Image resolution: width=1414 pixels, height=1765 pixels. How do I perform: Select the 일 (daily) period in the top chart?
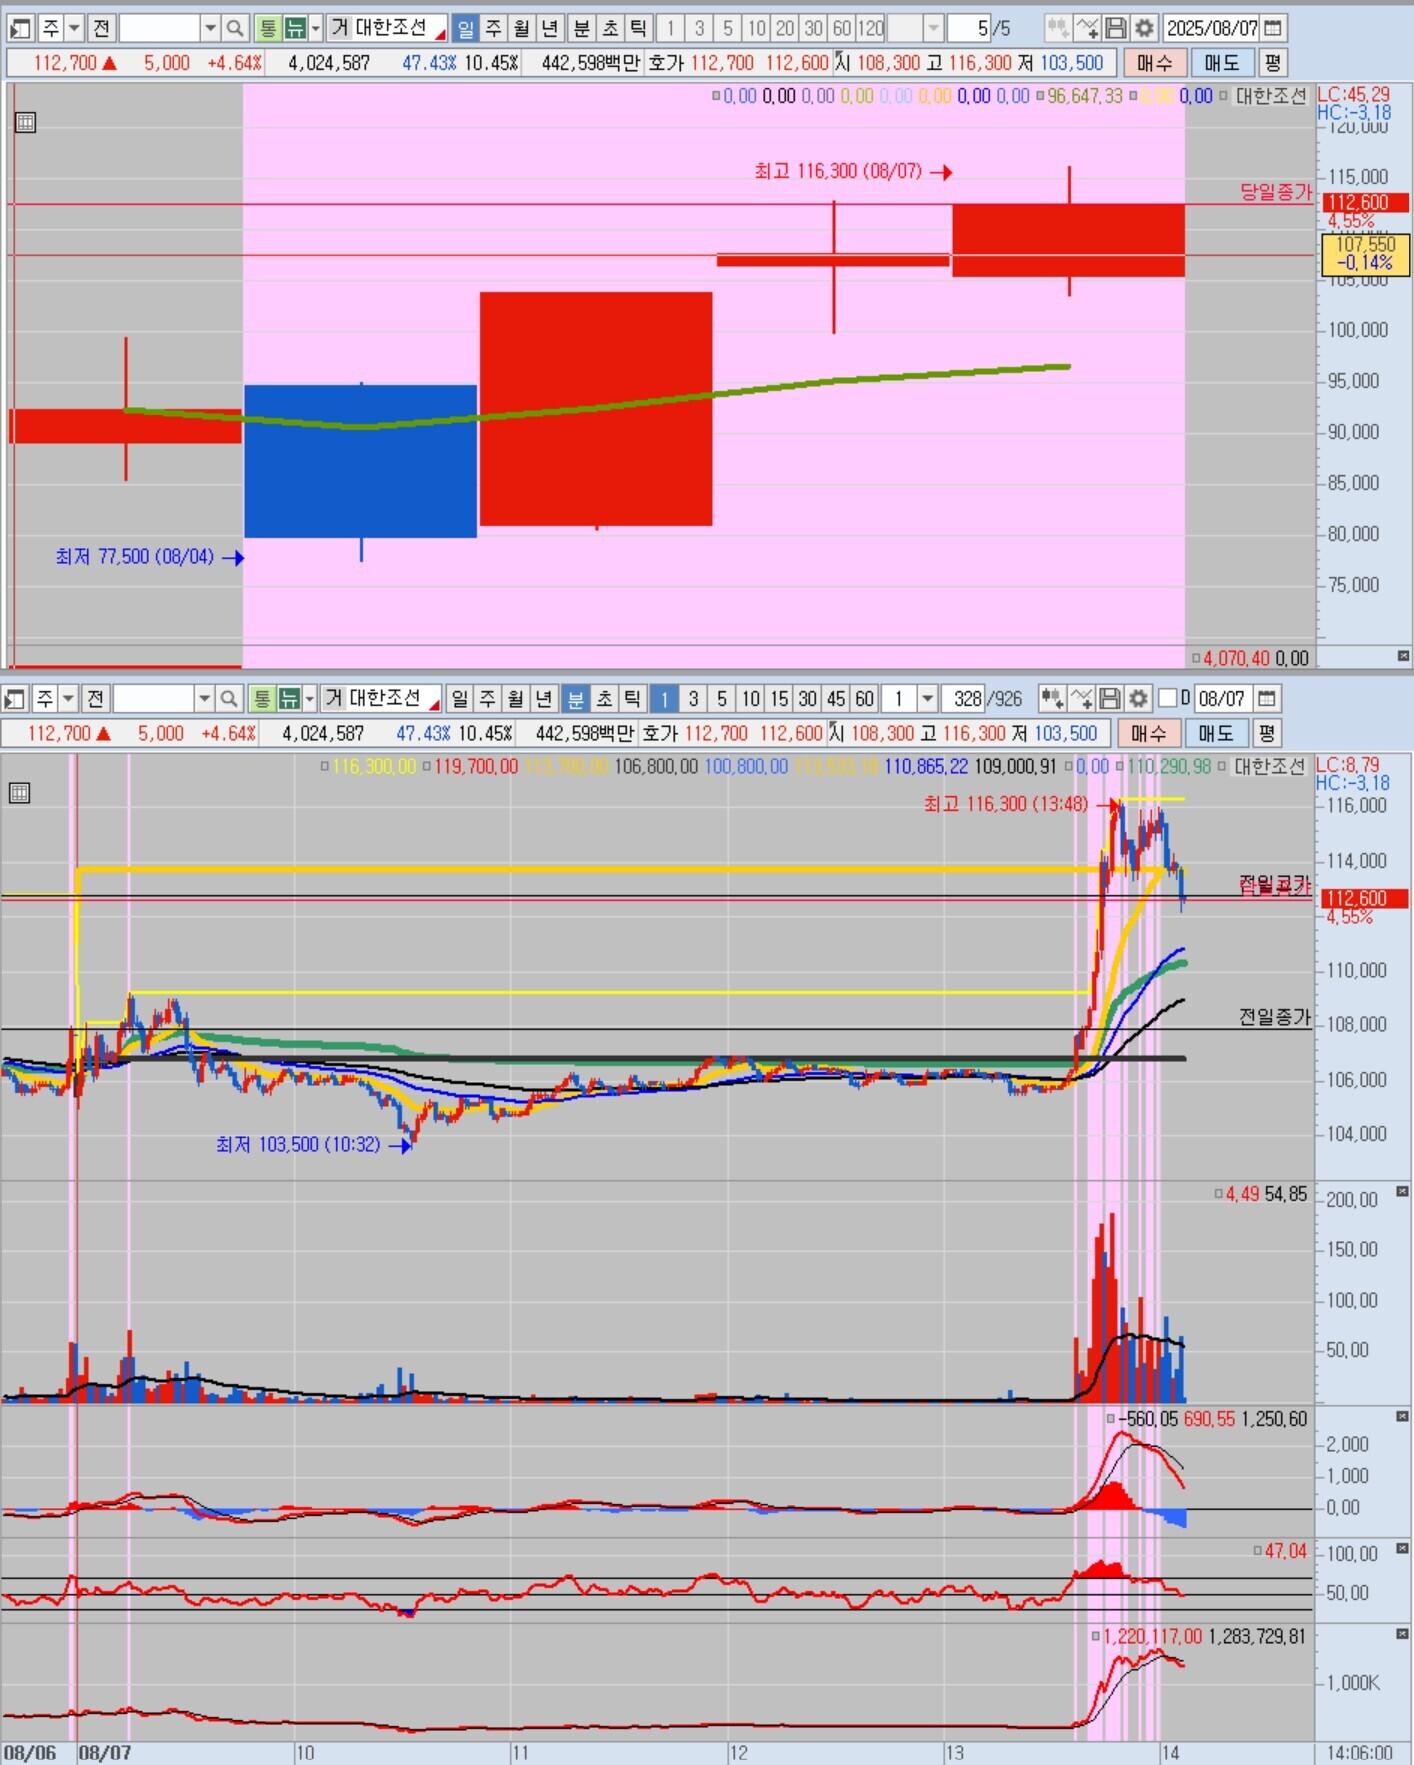pyautogui.click(x=465, y=28)
